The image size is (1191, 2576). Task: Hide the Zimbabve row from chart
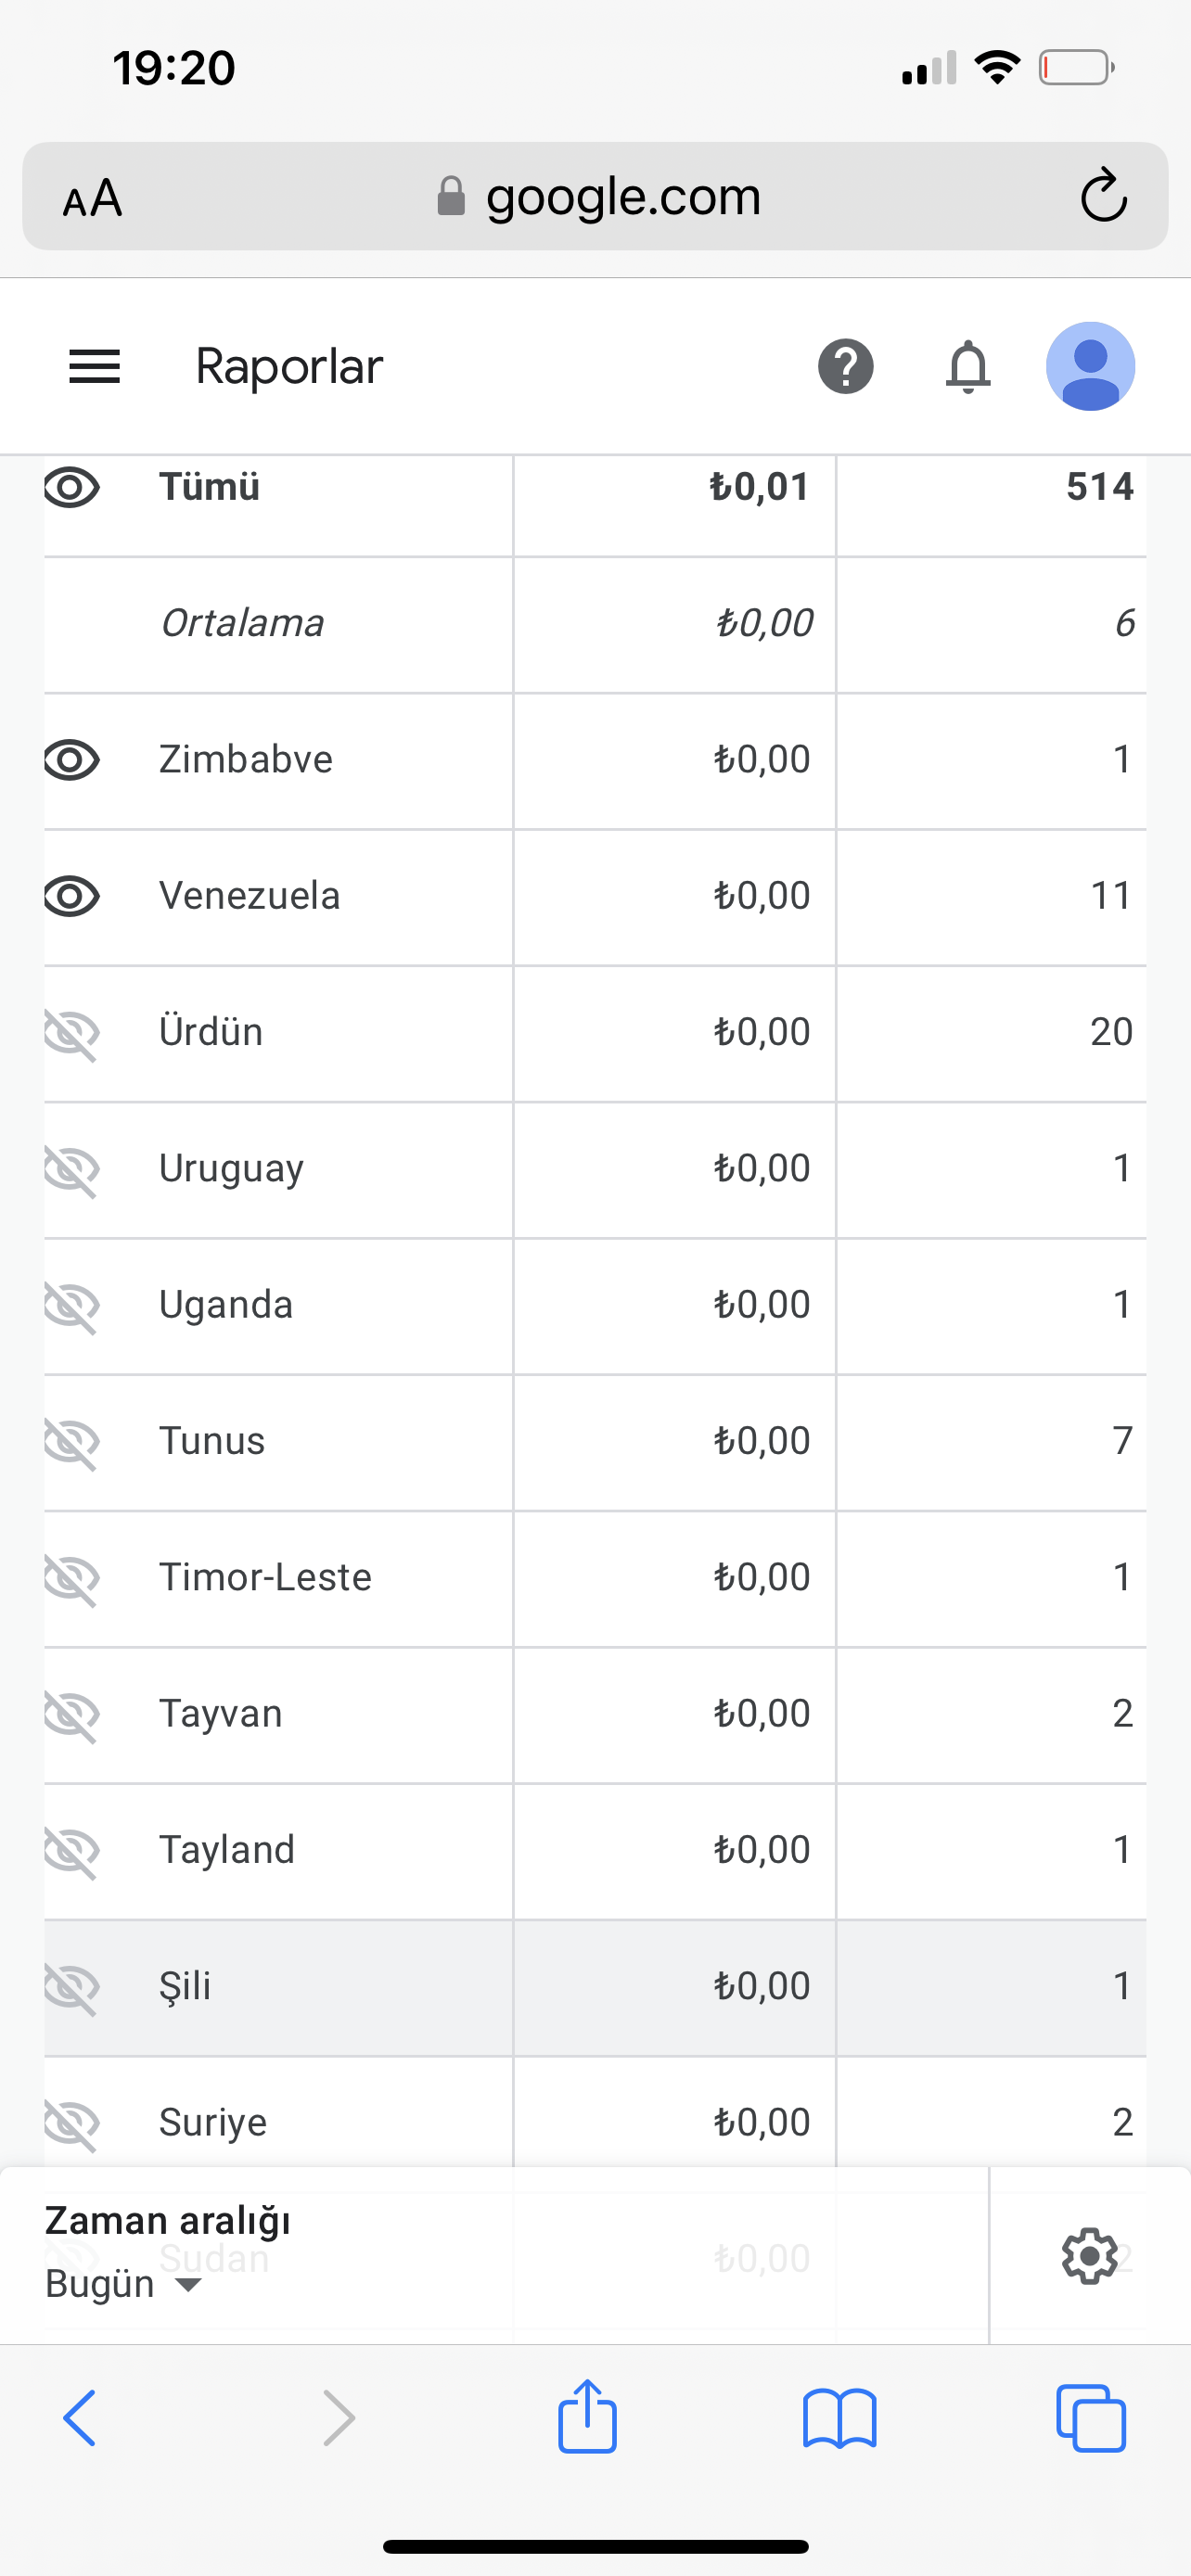[72, 761]
